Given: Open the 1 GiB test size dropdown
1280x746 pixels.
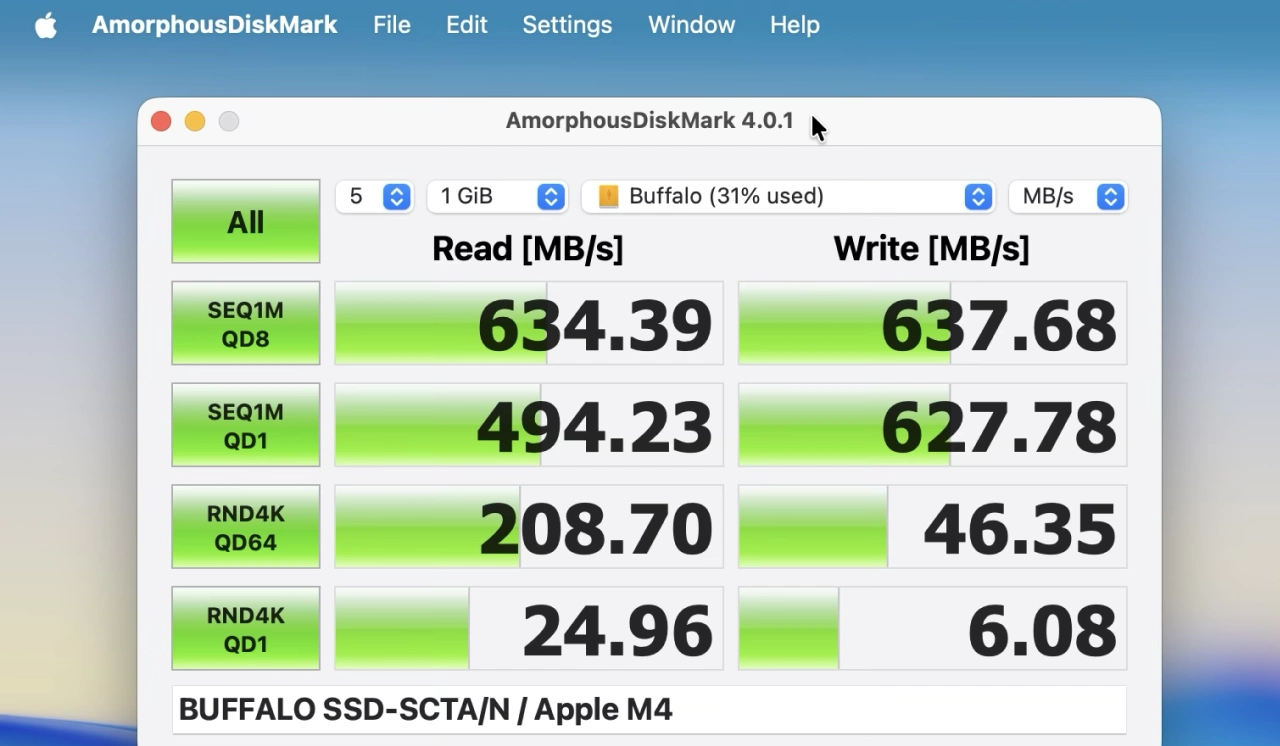Looking at the screenshot, I should [497, 196].
